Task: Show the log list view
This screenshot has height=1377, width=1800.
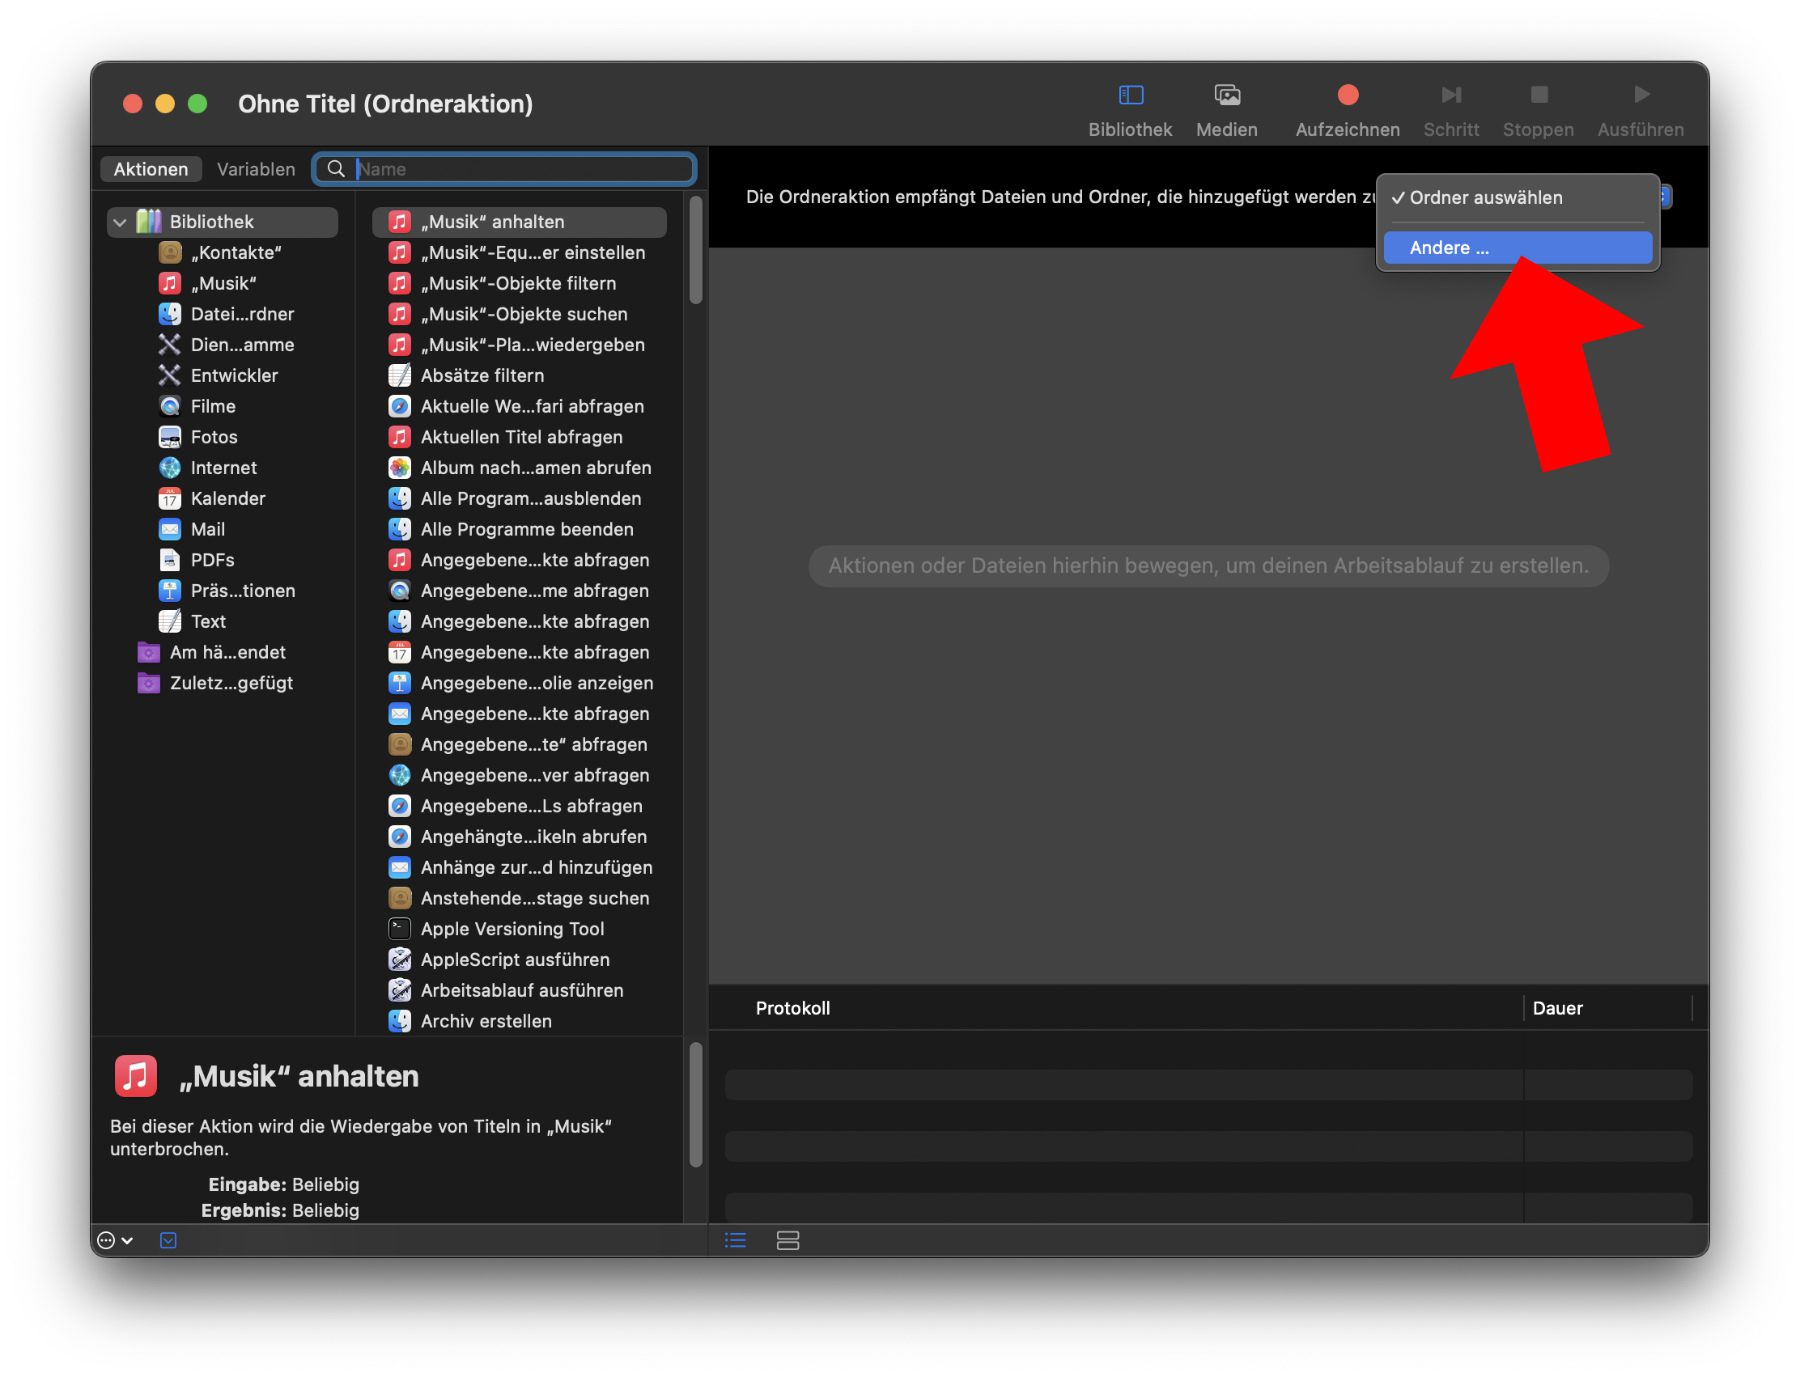Action: pyautogui.click(x=735, y=1241)
